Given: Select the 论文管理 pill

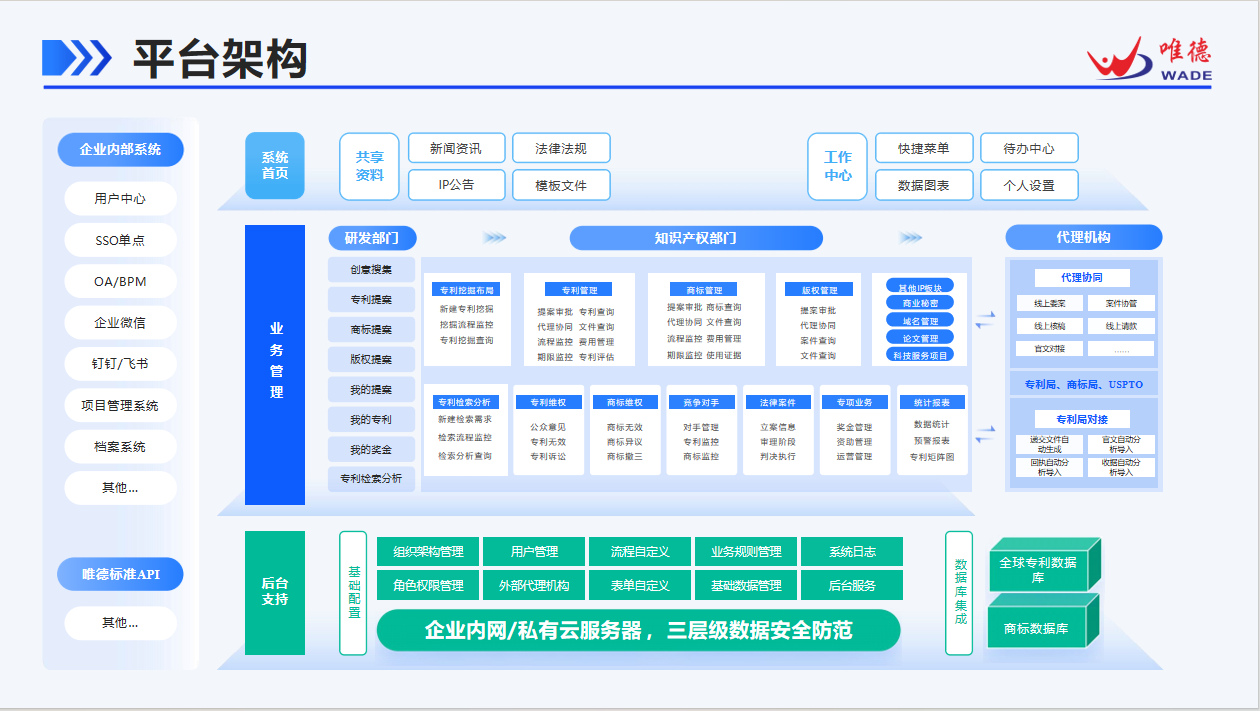Looking at the screenshot, I should tap(920, 337).
